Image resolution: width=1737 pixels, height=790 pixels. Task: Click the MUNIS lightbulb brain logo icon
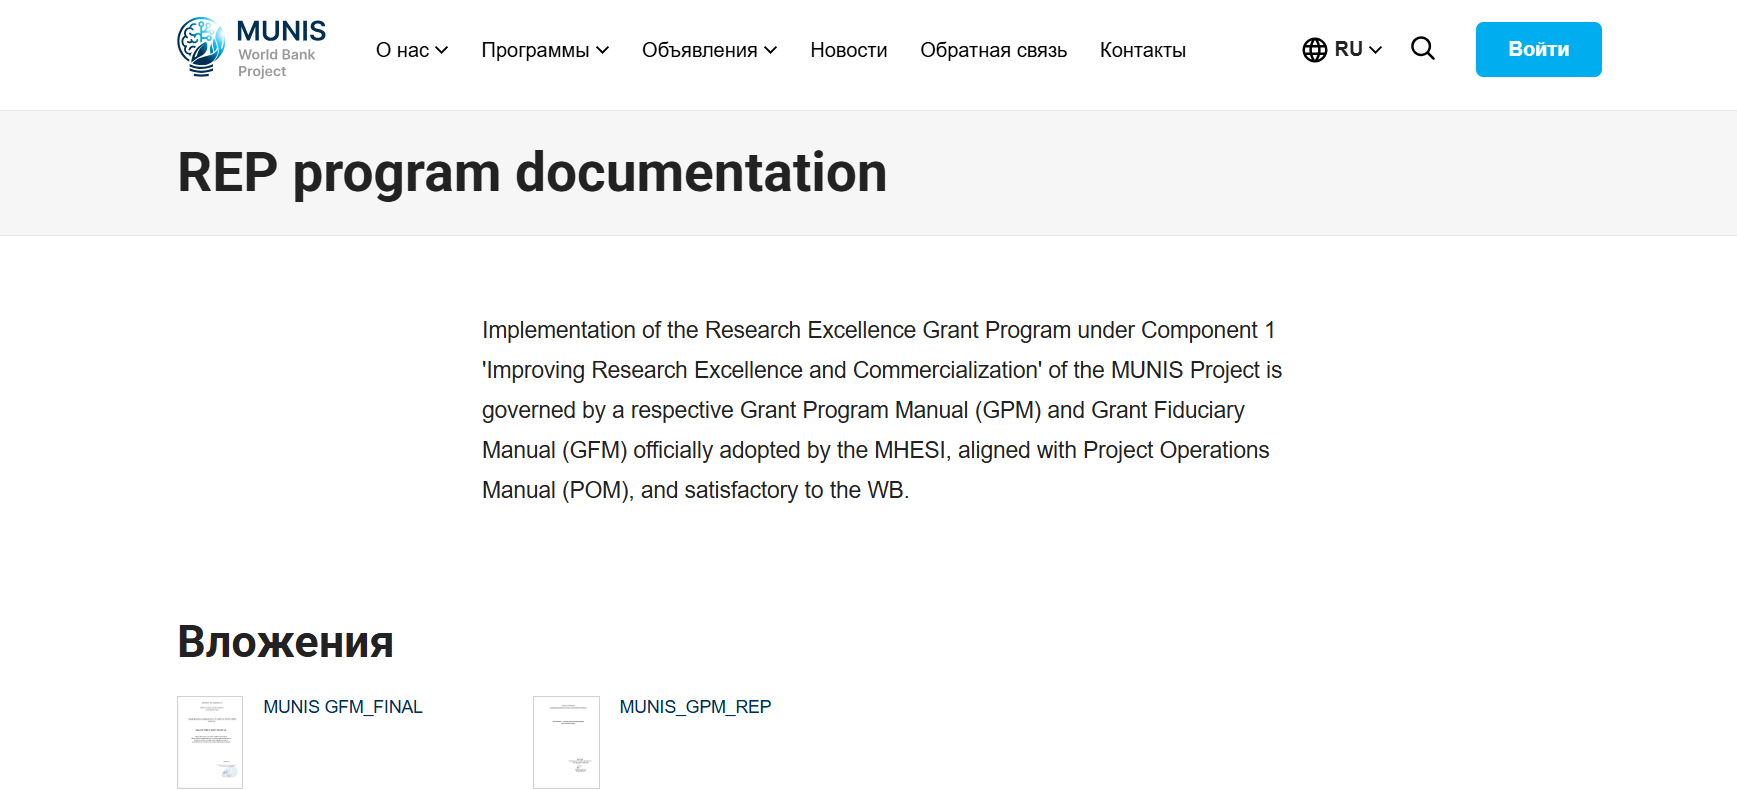click(201, 47)
